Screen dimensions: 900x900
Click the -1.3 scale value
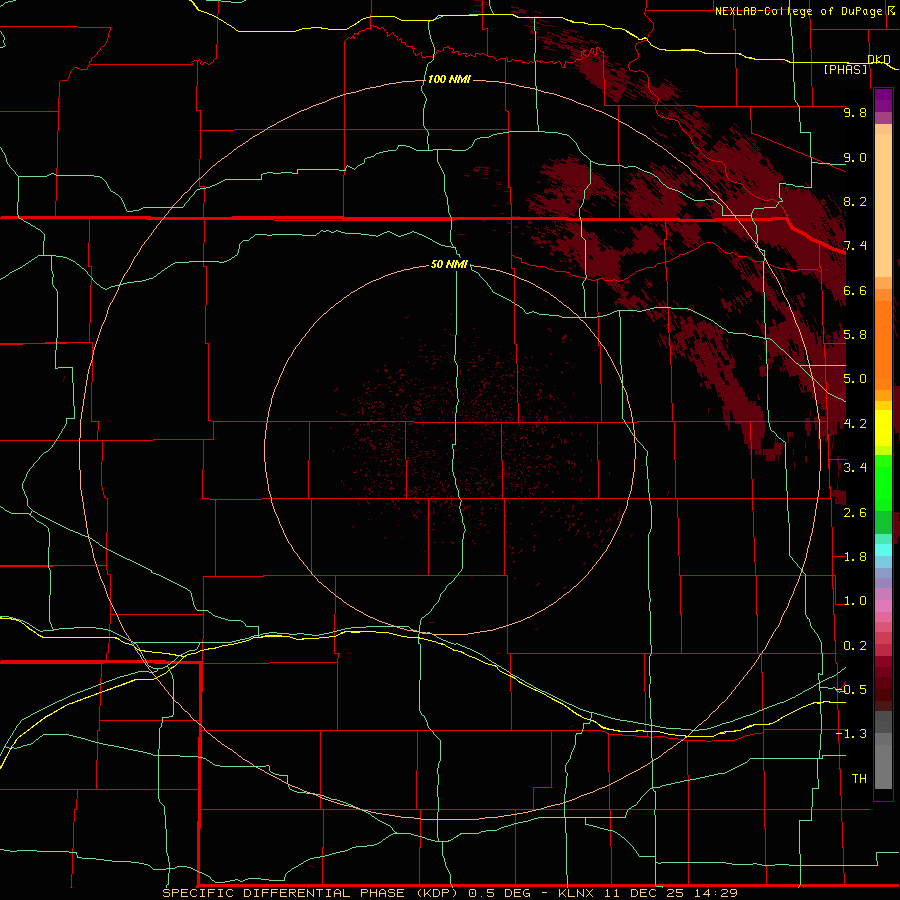tap(852, 734)
